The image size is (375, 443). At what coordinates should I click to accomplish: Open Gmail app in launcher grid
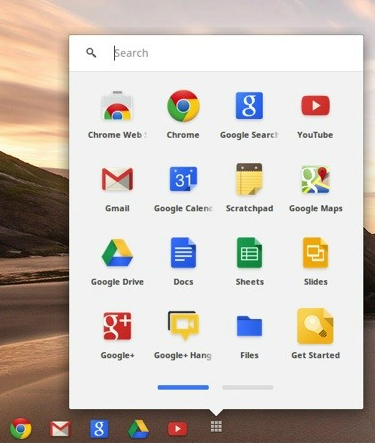click(x=117, y=179)
